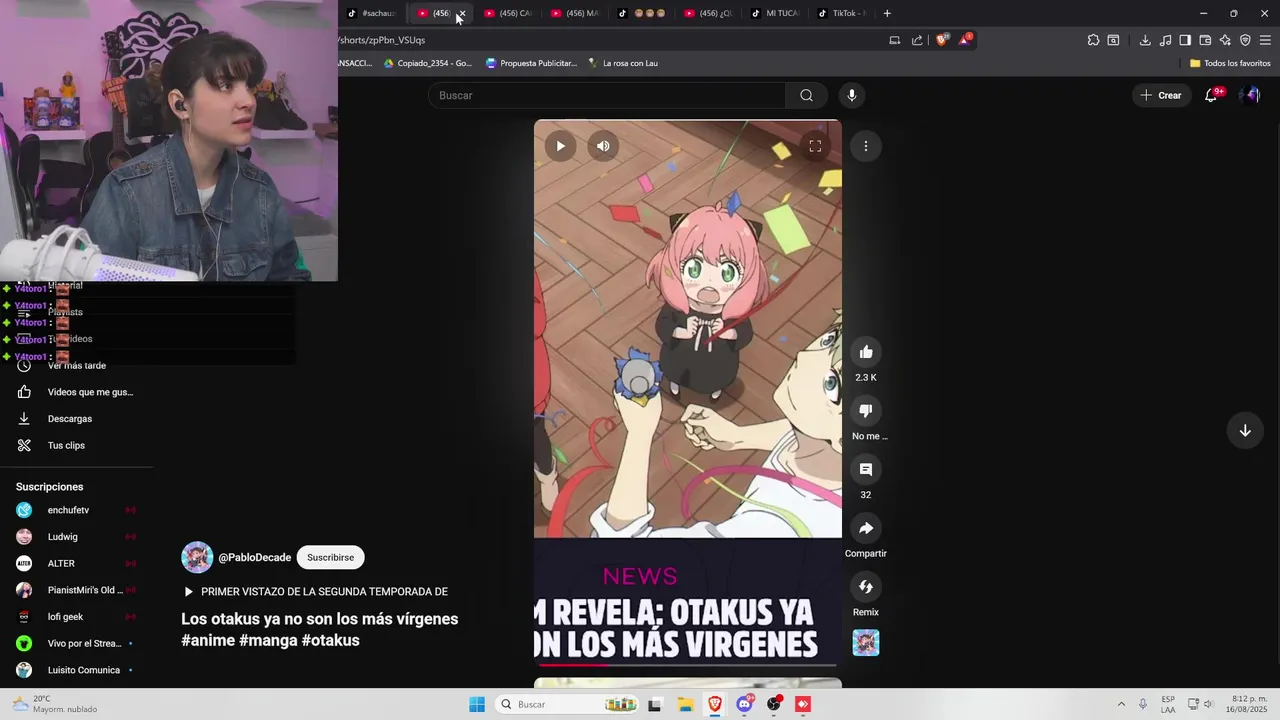The width and height of the screenshot is (1280, 720).
Task: Open the Luisito Comunica subscription
Action: click(x=76, y=670)
